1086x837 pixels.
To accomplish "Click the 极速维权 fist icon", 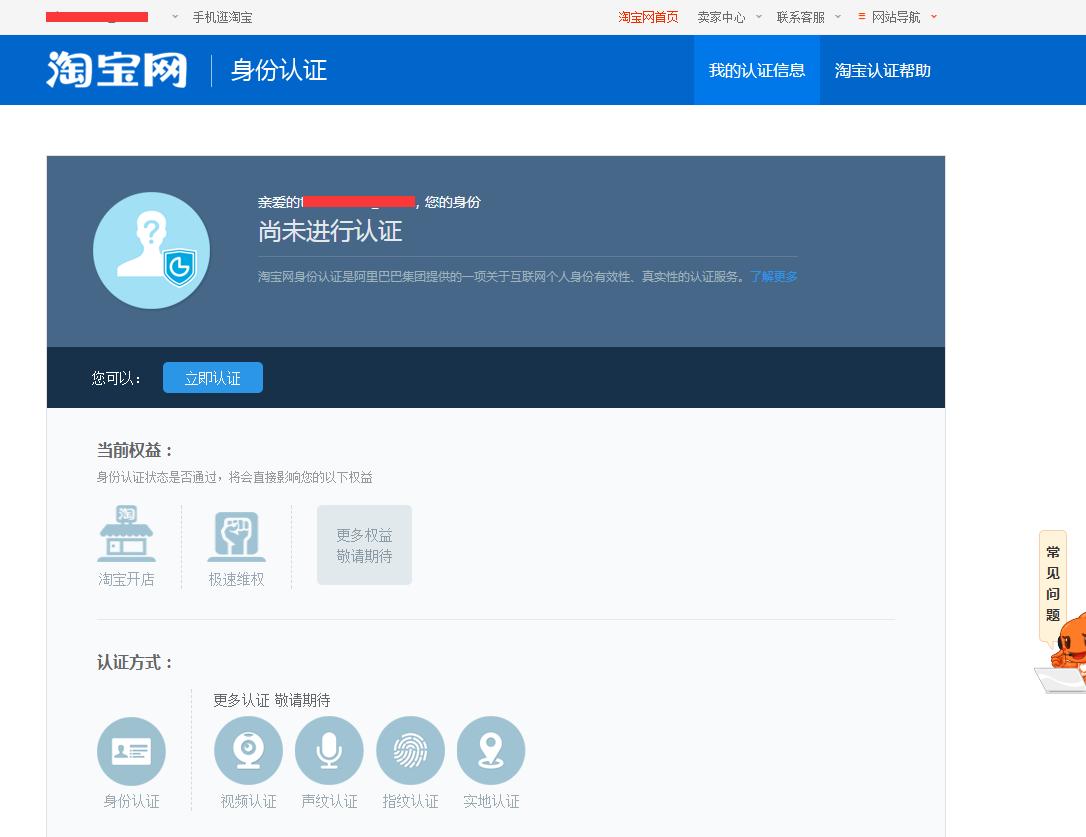I will tap(236, 536).
